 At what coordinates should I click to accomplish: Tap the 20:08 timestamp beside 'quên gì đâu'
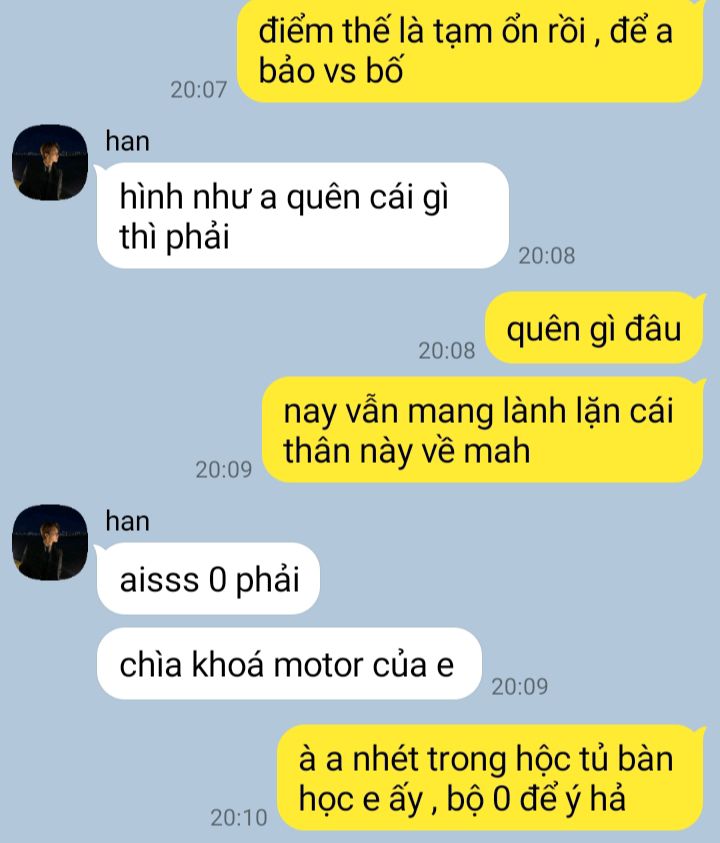click(447, 351)
